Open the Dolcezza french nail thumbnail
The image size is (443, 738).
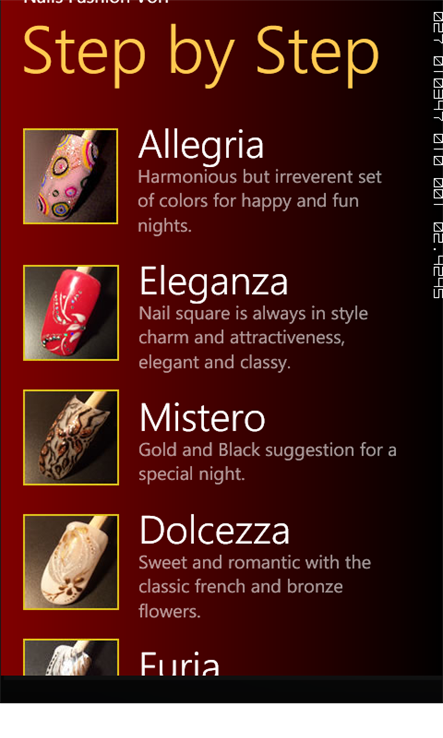coord(71,562)
